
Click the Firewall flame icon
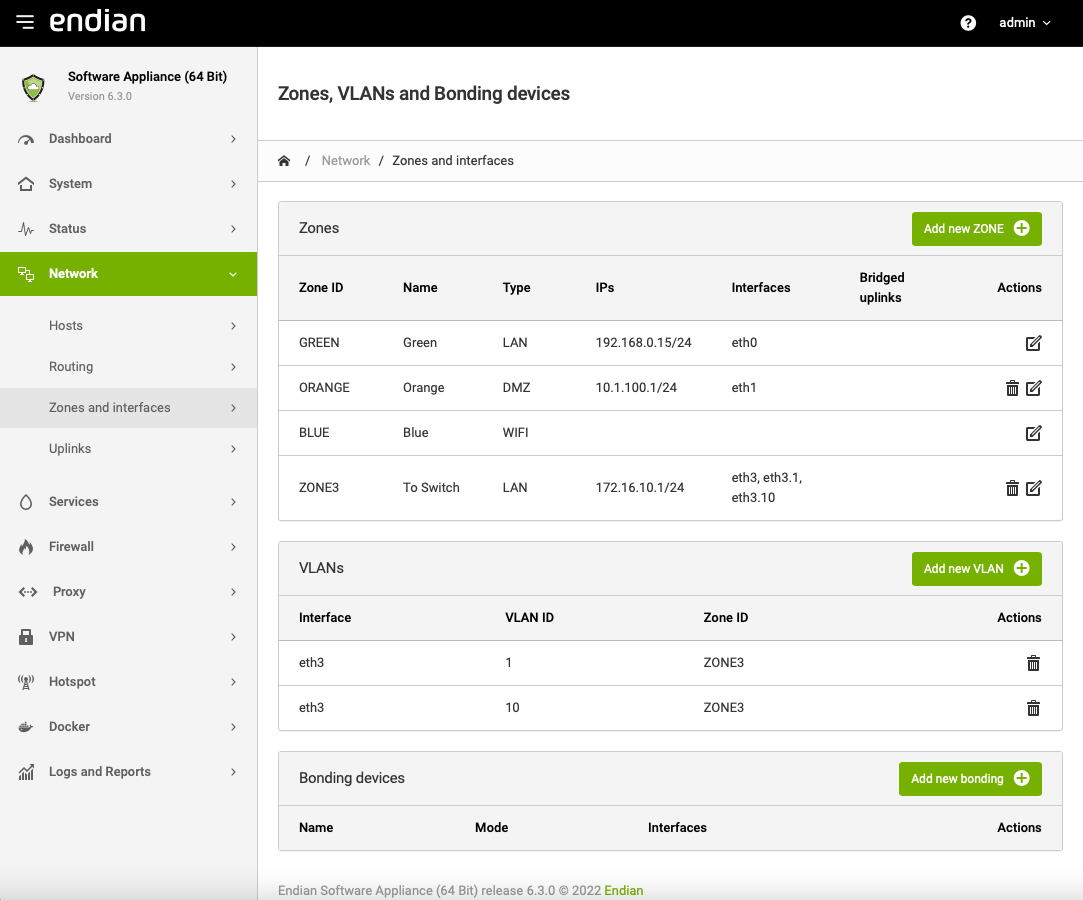click(x=26, y=547)
